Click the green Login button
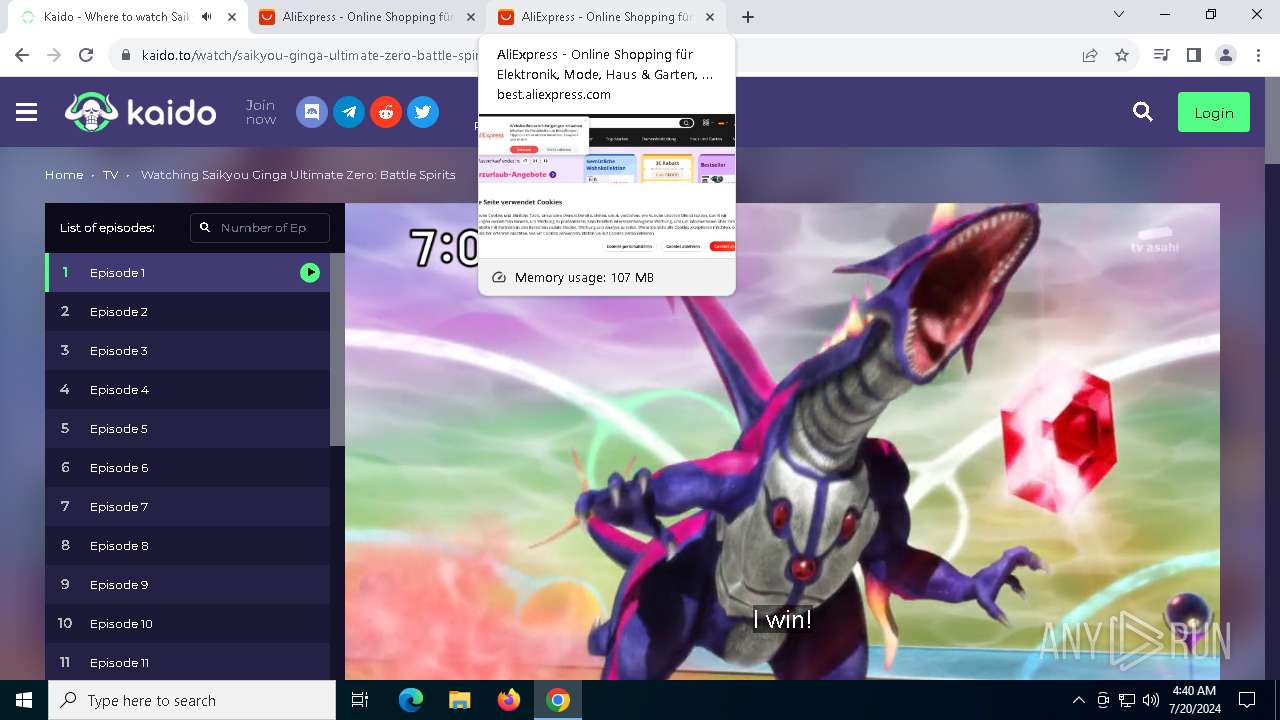The height and width of the screenshot is (720, 1280). [1213, 113]
